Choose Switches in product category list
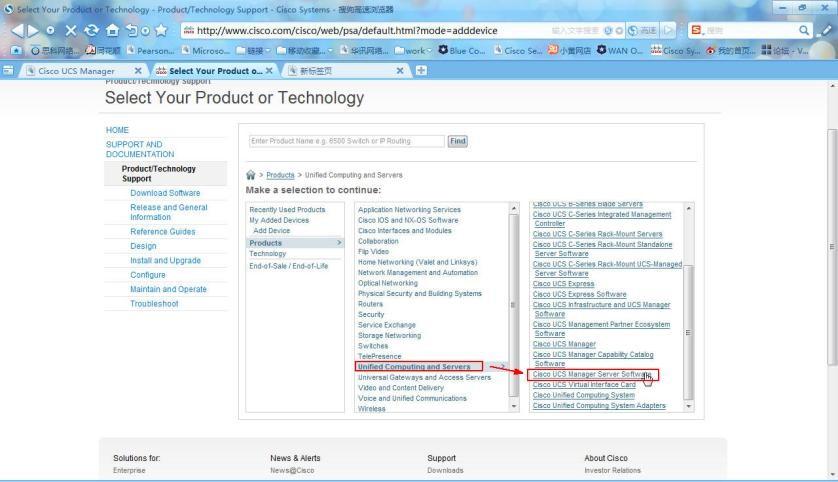The height and width of the screenshot is (482, 838). point(373,346)
